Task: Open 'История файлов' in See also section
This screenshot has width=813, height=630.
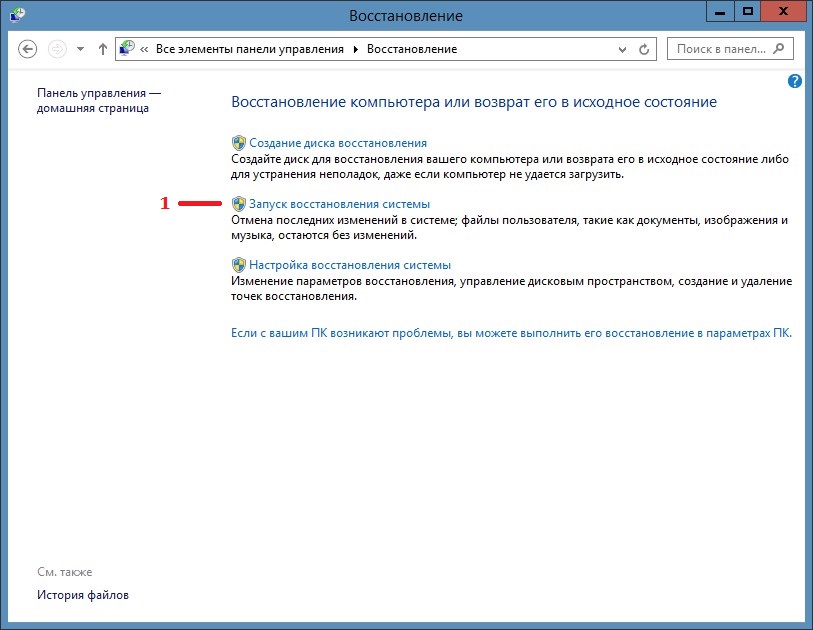Action: (83, 595)
